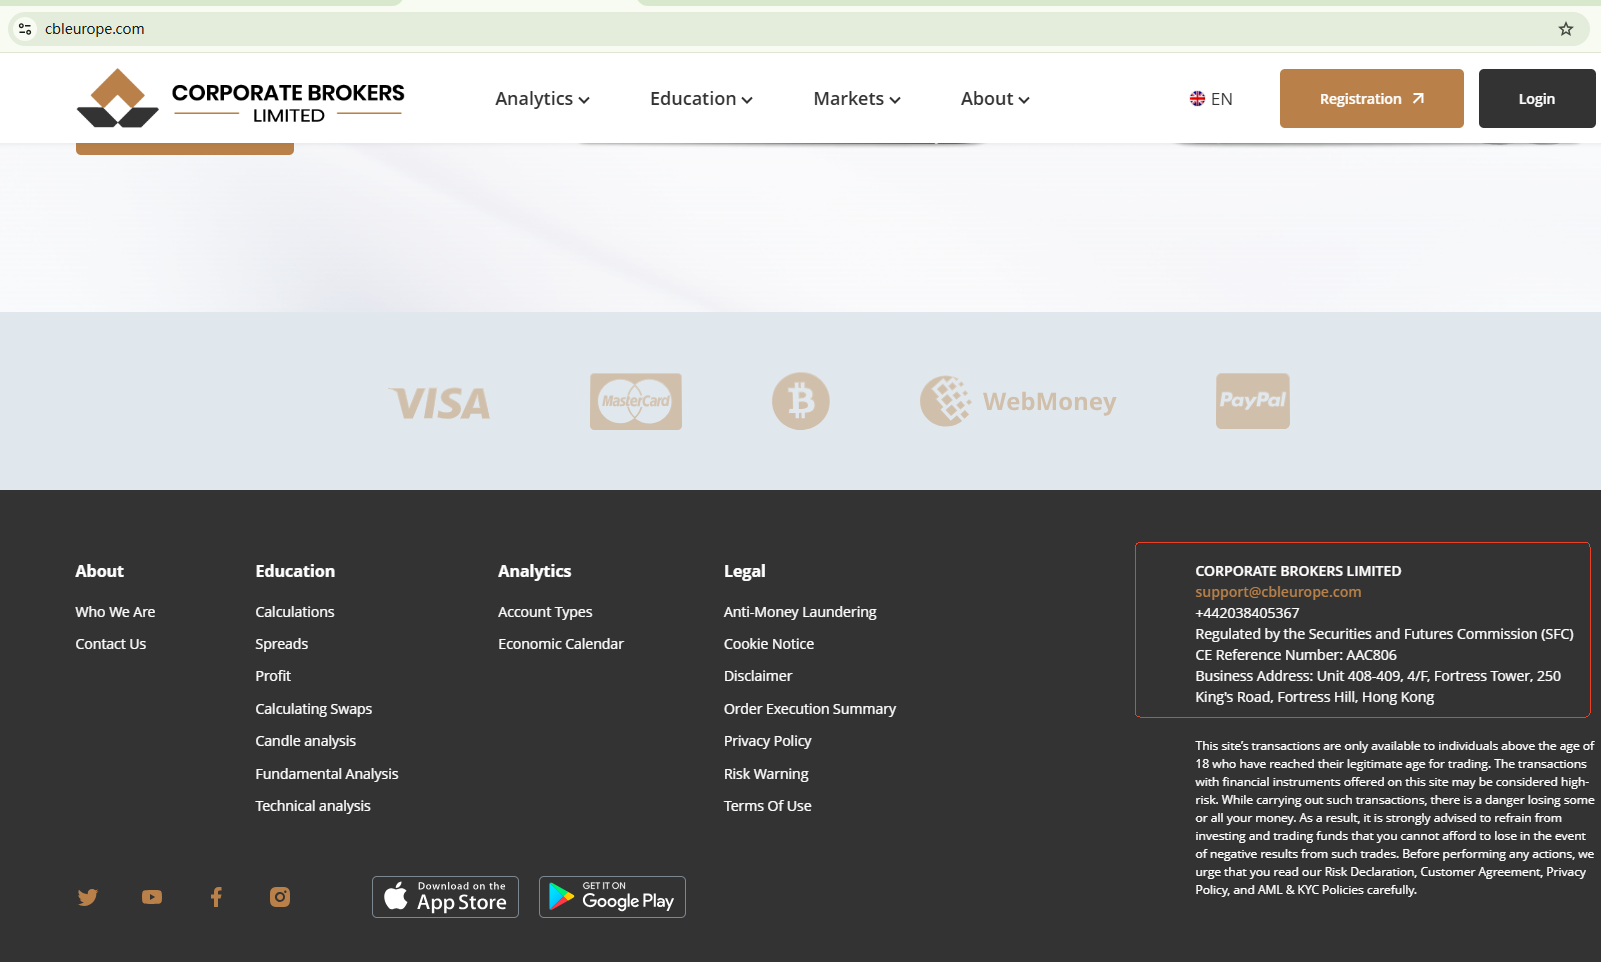Screen dimensions: 1601x962
Task: Click the CE Reference Number AAC806 text
Action: point(1296,655)
